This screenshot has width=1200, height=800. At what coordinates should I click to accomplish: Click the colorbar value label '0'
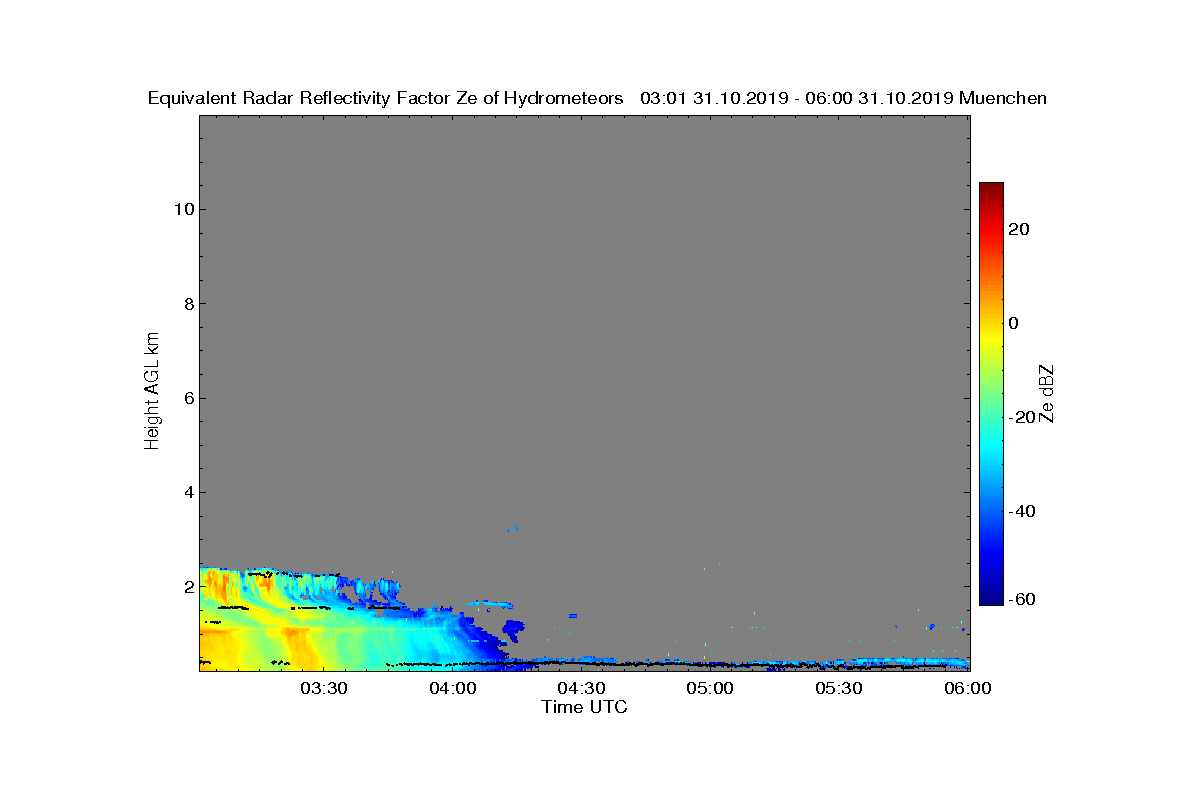coord(1015,323)
